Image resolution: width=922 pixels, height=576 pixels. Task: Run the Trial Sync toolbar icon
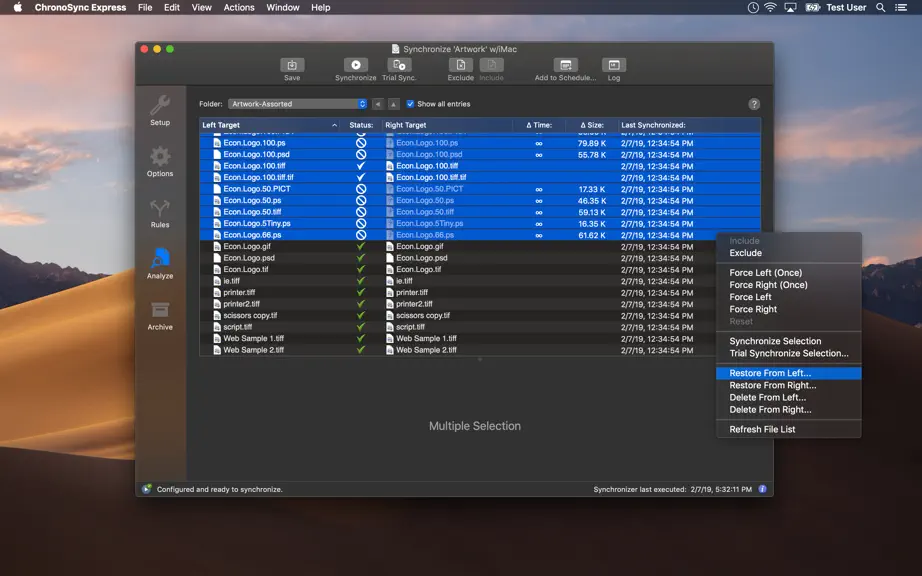399,65
